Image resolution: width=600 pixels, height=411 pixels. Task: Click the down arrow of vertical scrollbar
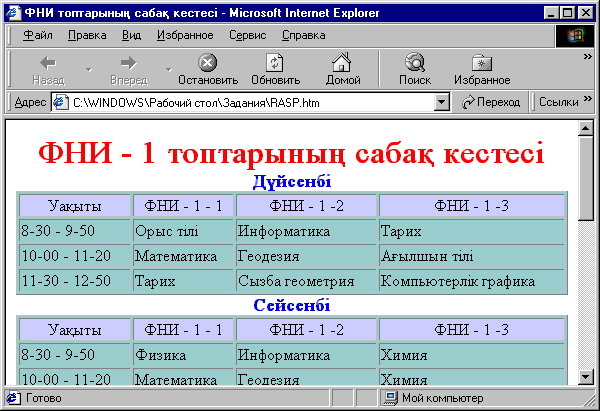pyautogui.click(x=586, y=377)
